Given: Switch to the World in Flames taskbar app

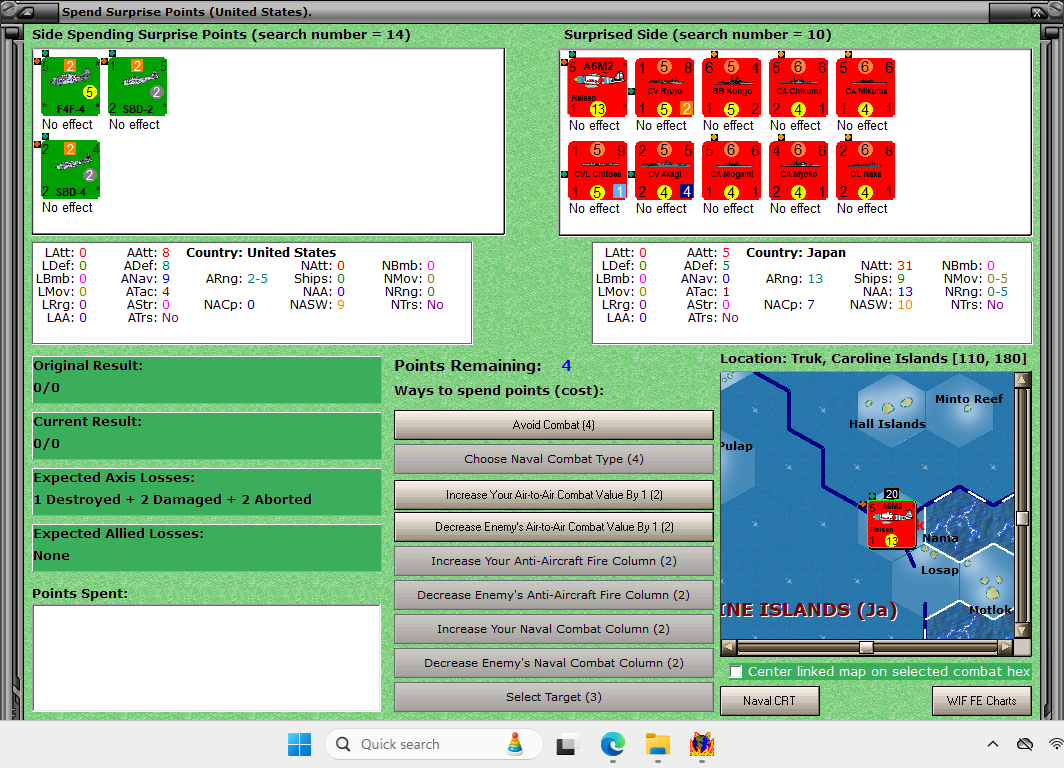Looking at the screenshot, I should coord(702,744).
